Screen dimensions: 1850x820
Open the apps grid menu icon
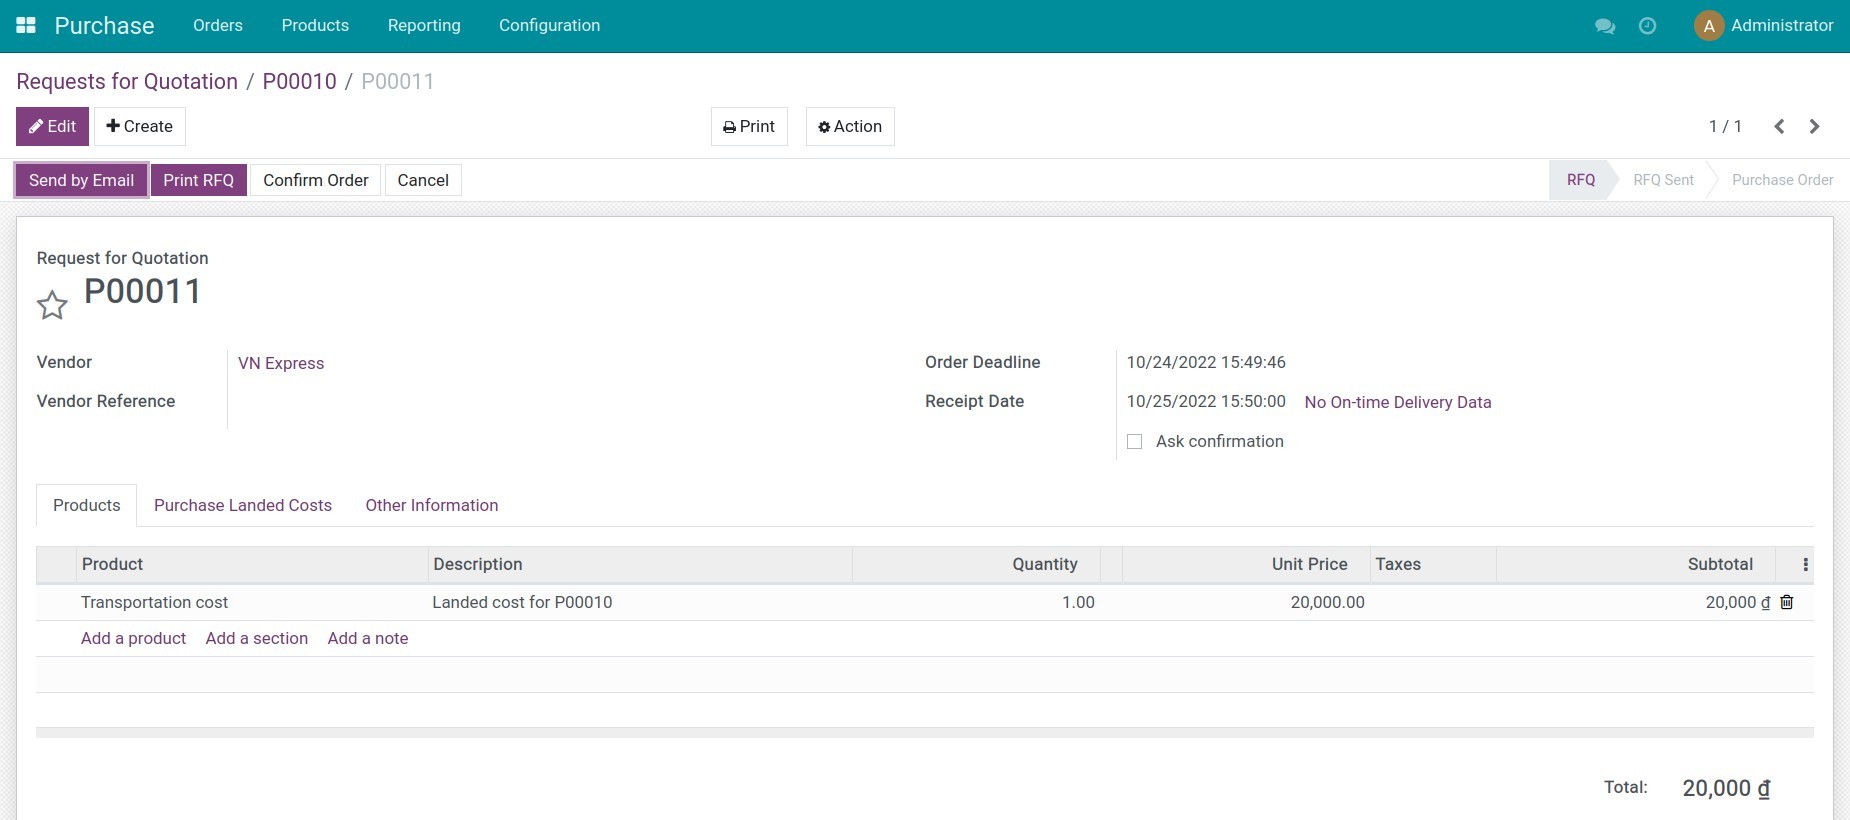click(x=26, y=25)
